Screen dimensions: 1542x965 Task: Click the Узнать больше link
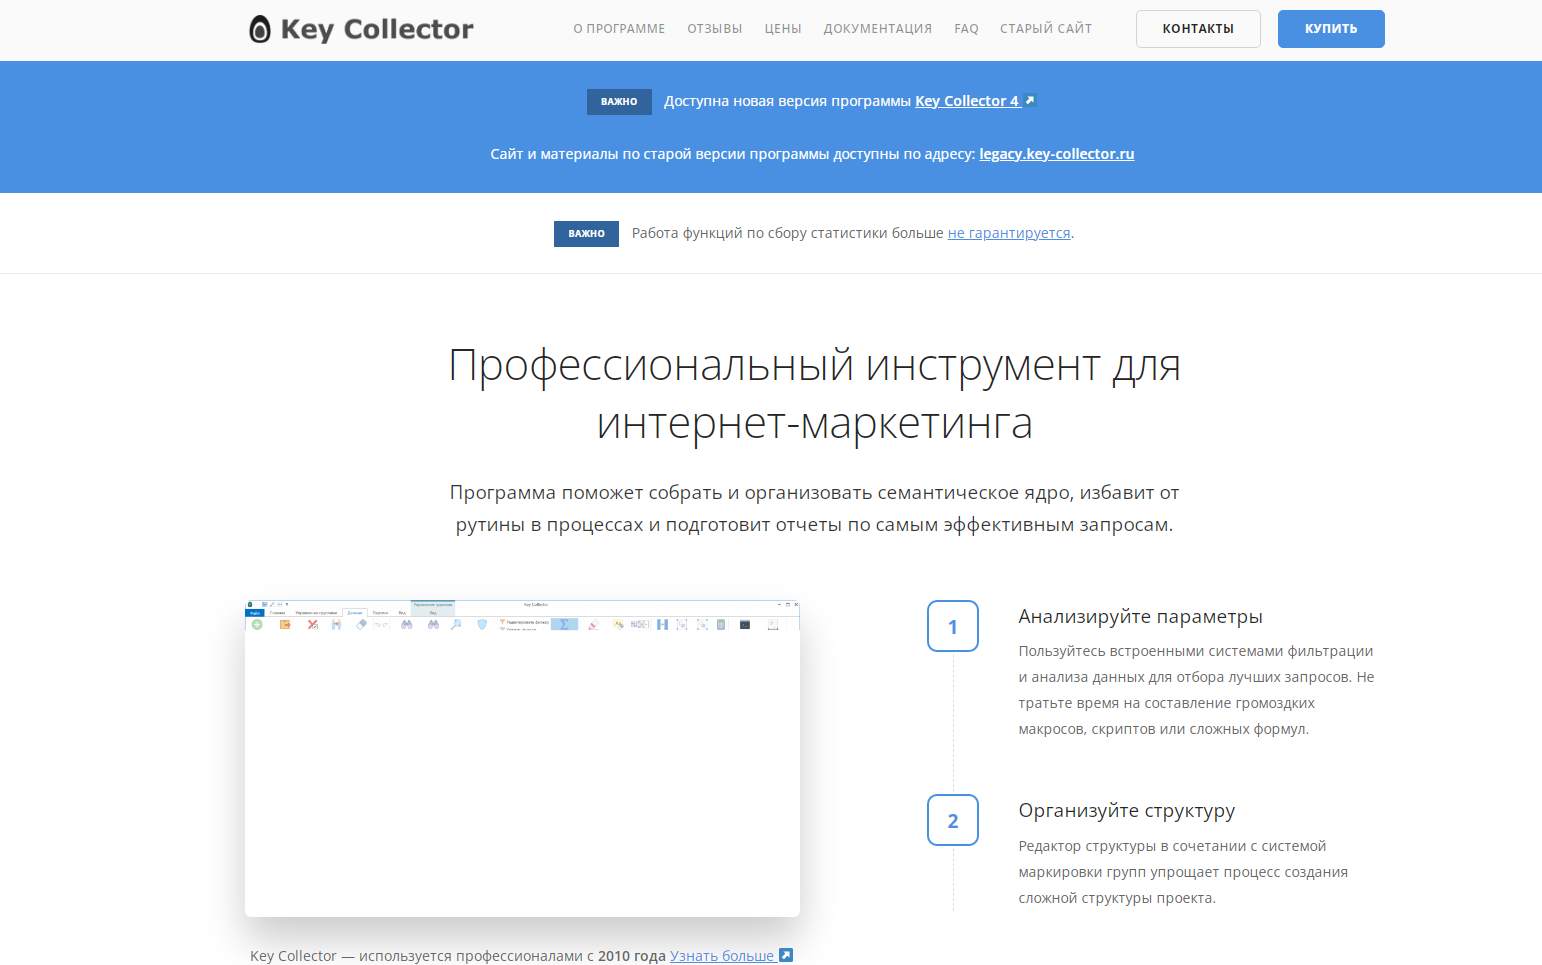coord(722,956)
